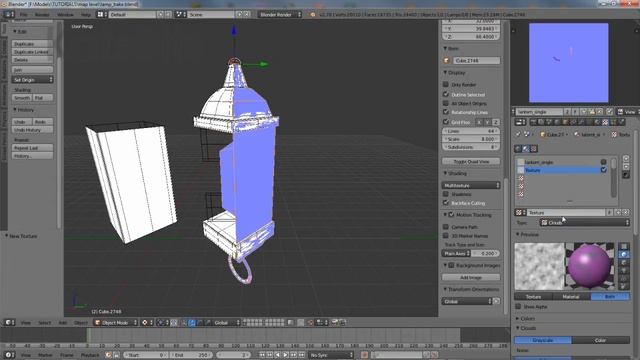Click the info editor type icon
The width and height of the screenshot is (640, 360).
point(9,14)
